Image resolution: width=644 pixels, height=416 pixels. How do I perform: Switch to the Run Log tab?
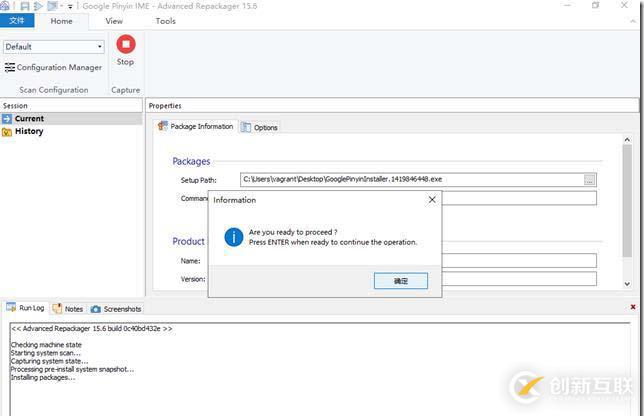[x=26, y=308]
